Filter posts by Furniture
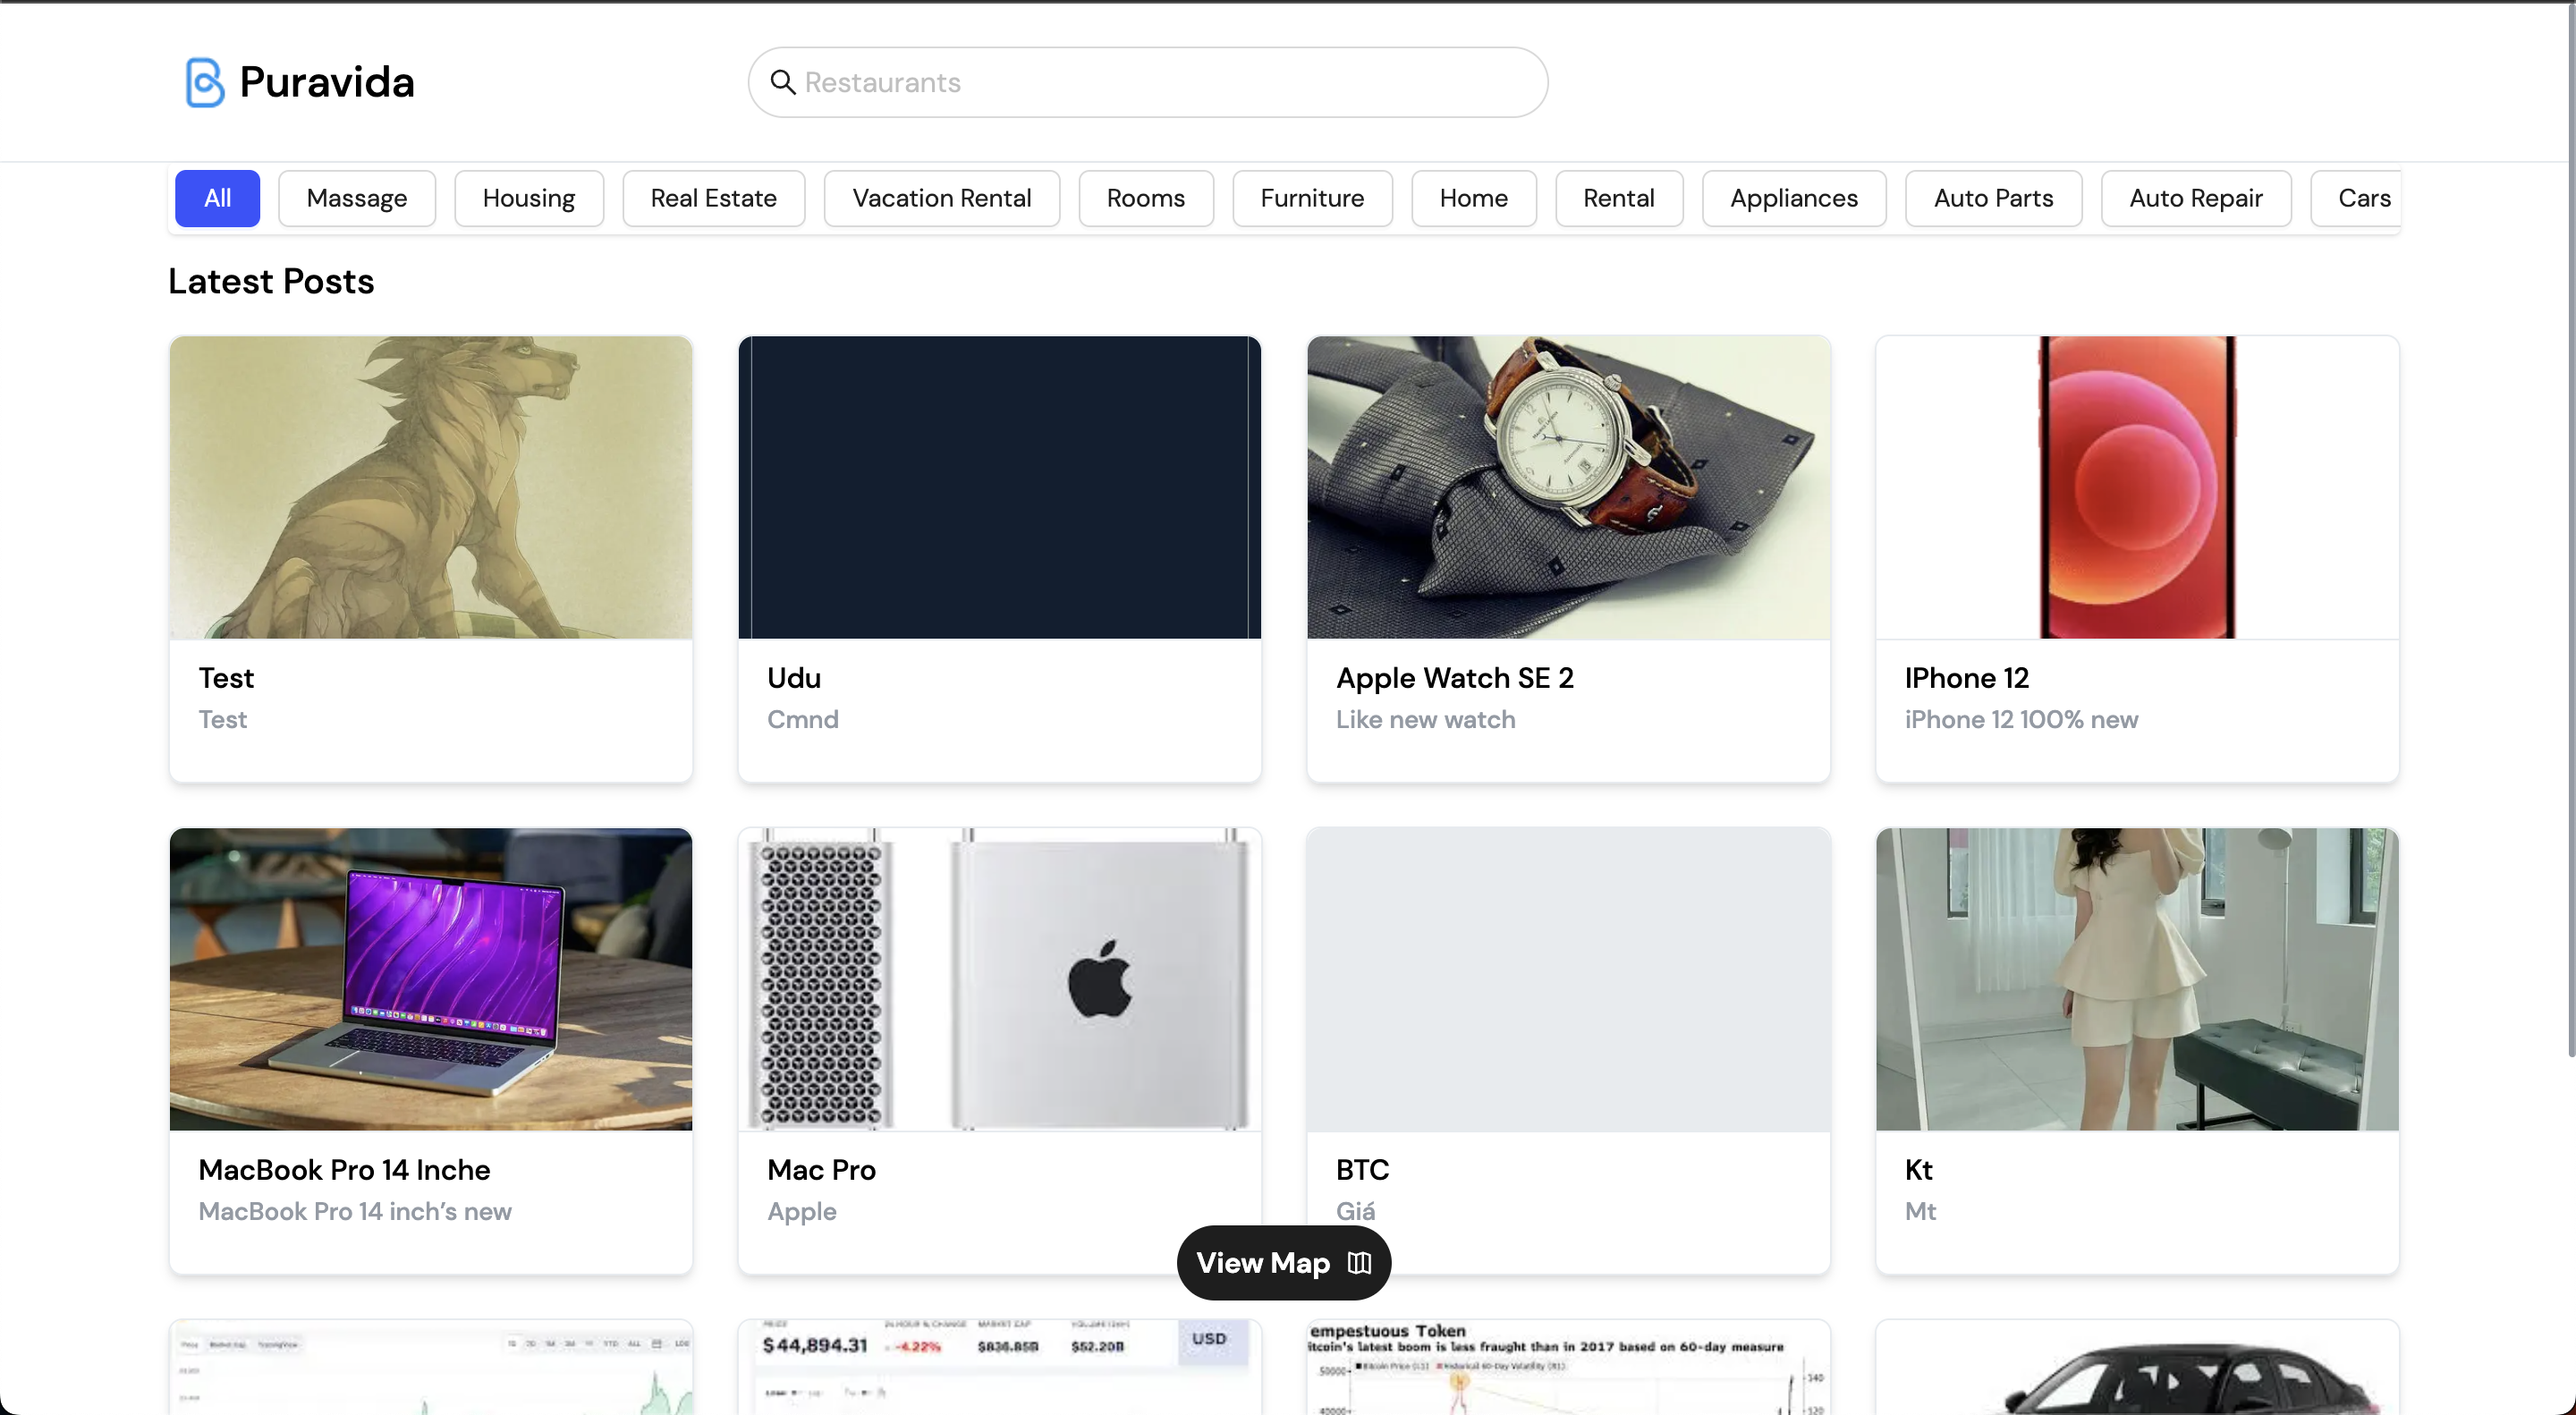 [1312, 198]
